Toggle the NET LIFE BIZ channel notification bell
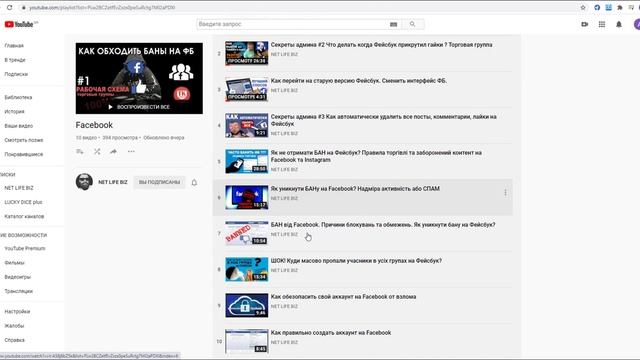The width and height of the screenshot is (640, 360). coord(194,182)
